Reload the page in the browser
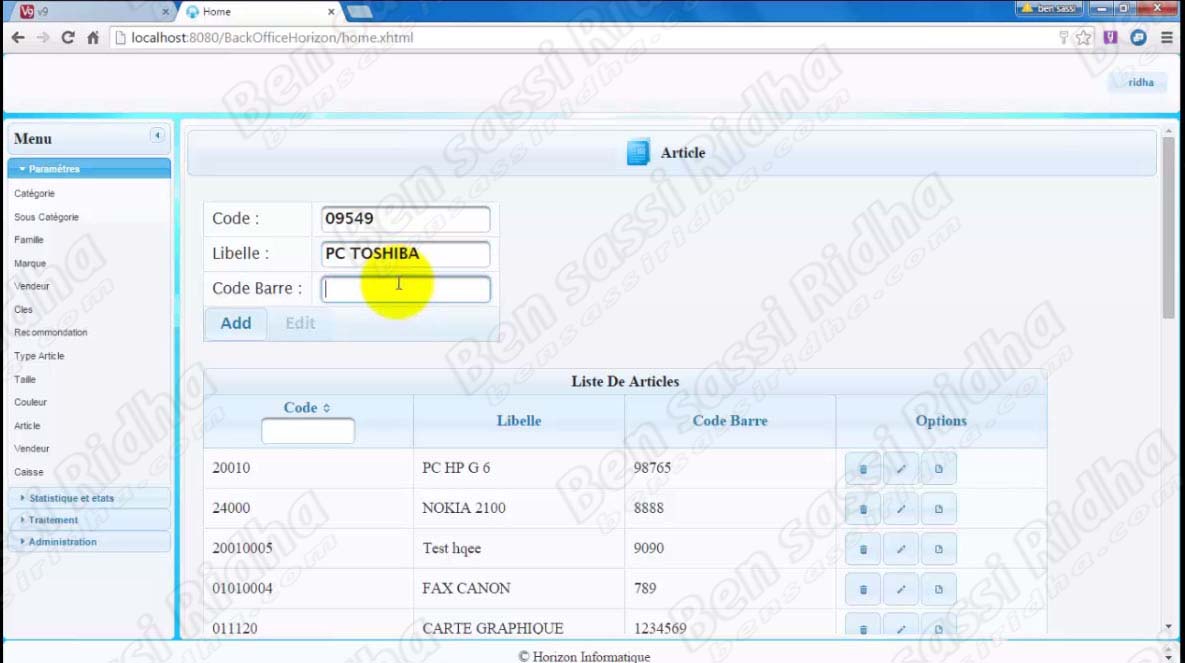 [68, 38]
